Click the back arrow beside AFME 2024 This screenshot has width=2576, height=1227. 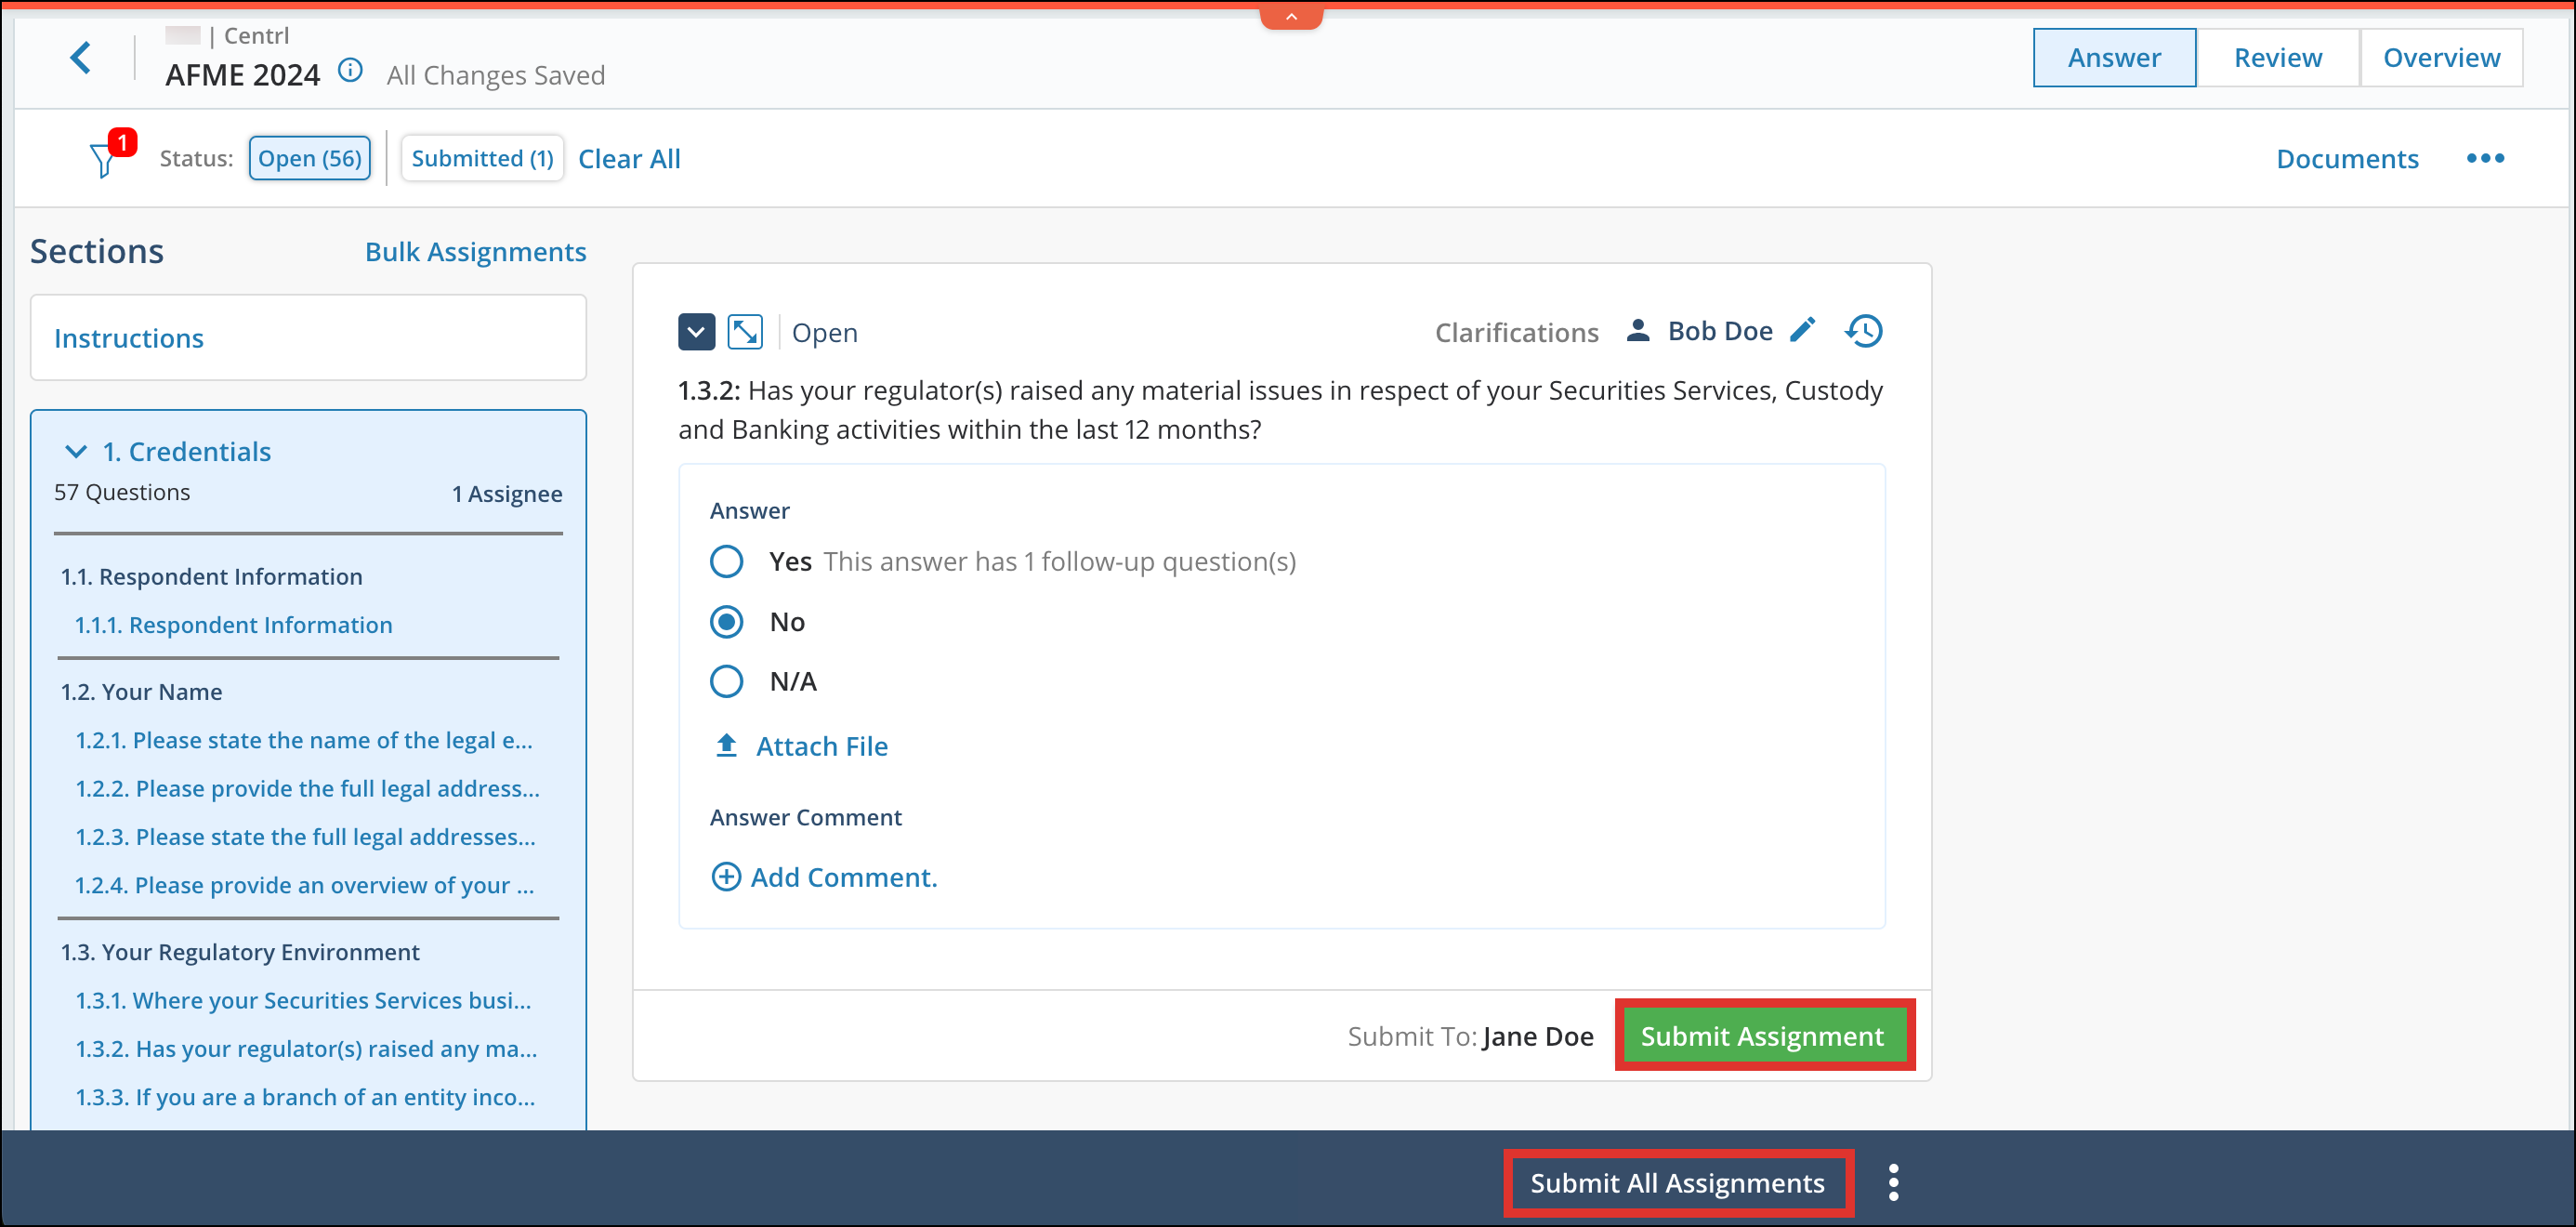point(82,57)
